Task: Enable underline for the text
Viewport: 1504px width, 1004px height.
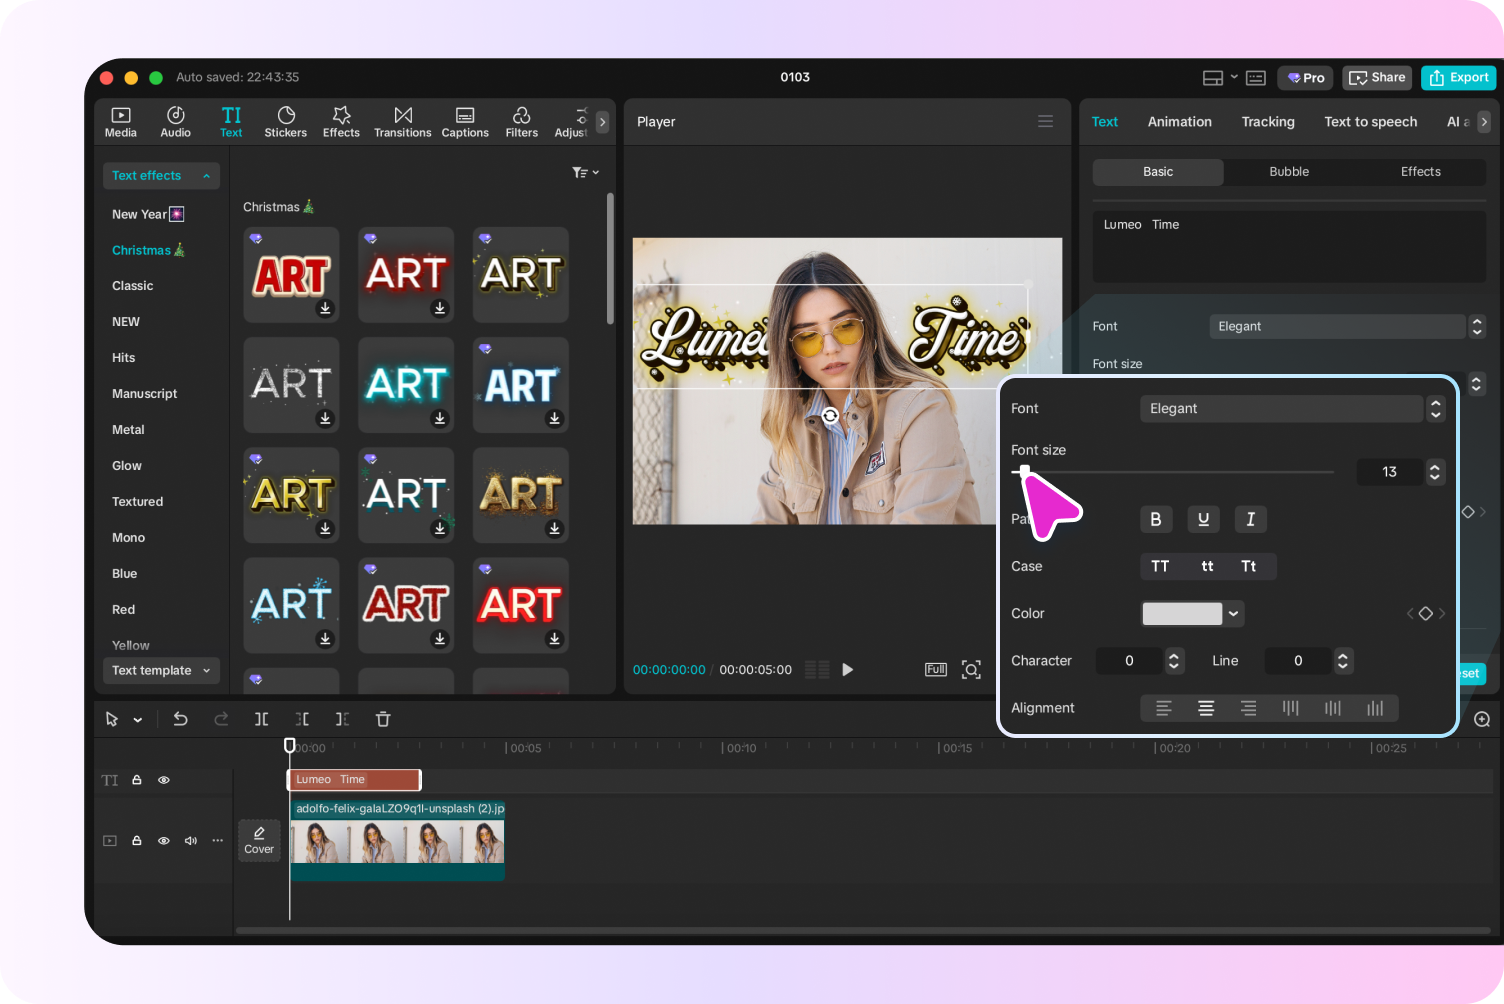Action: pyautogui.click(x=1203, y=519)
